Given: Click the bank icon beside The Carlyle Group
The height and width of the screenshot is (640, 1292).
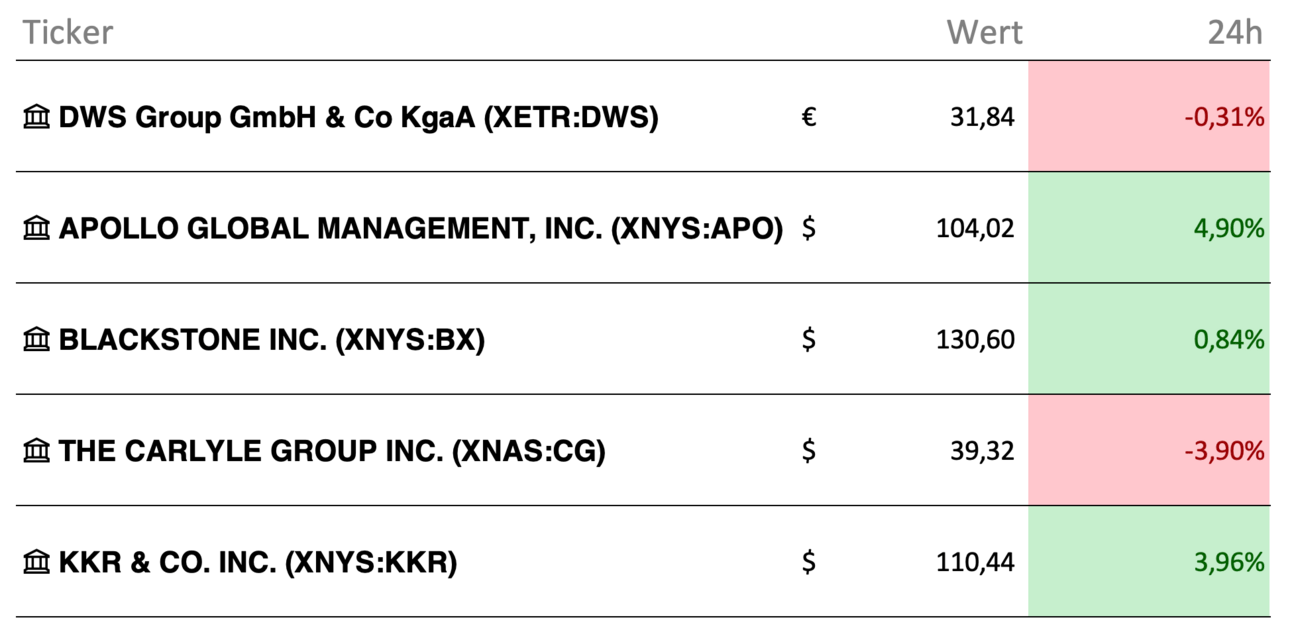Looking at the screenshot, I should tap(36, 451).
